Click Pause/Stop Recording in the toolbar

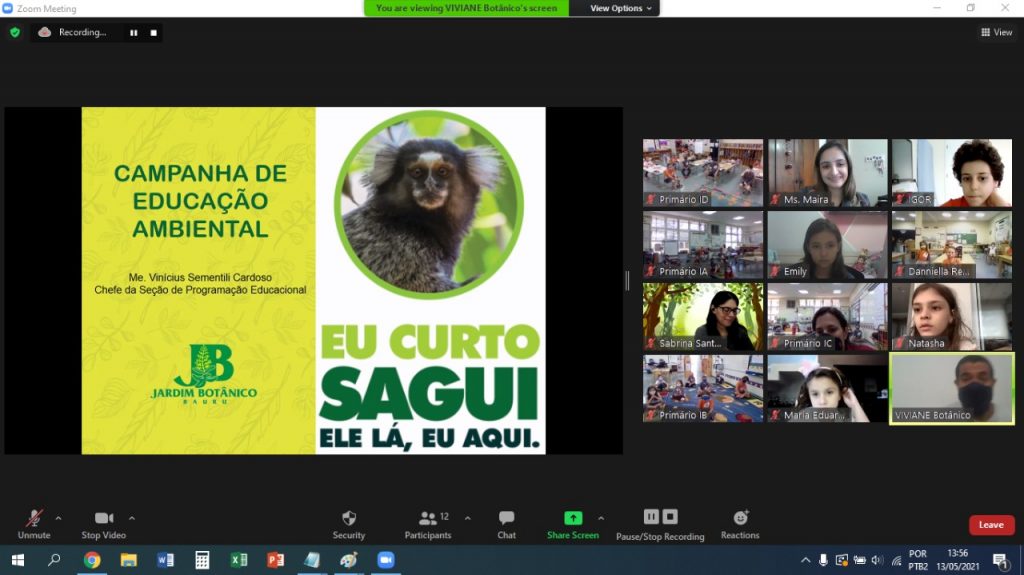pyautogui.click(x=660, y=523)
